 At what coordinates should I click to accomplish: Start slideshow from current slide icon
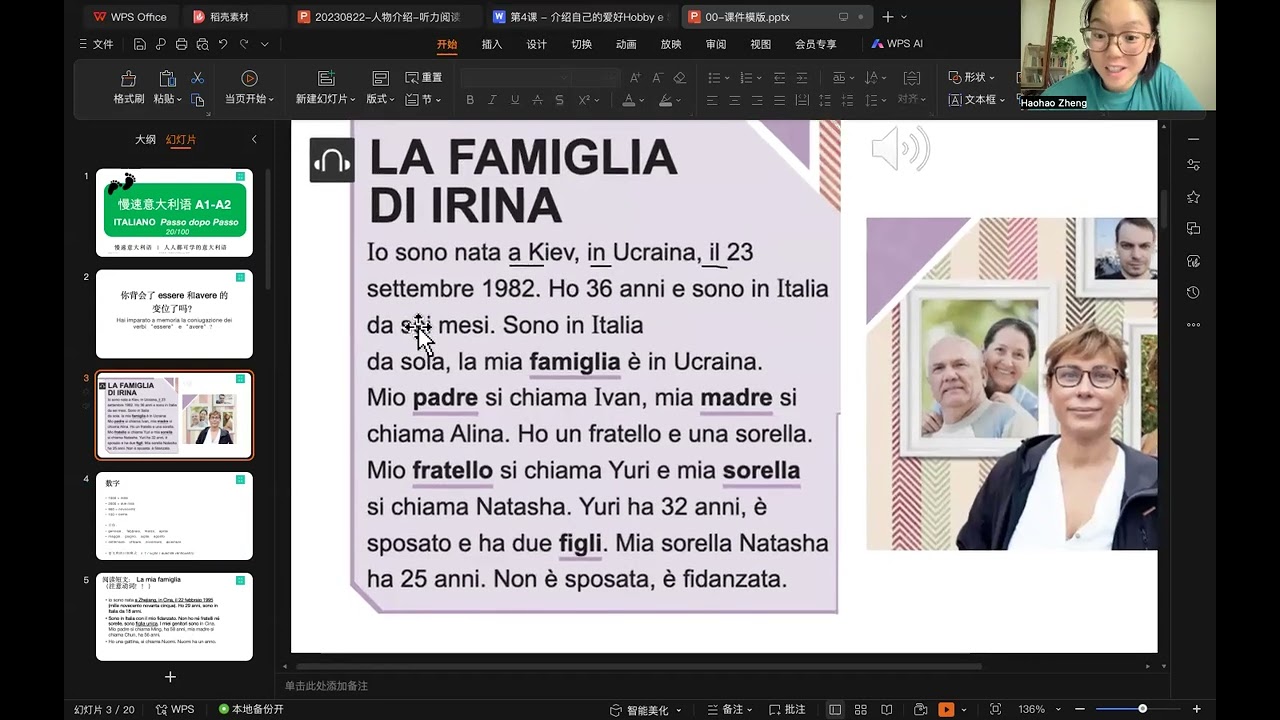click(x=249, y=79)
